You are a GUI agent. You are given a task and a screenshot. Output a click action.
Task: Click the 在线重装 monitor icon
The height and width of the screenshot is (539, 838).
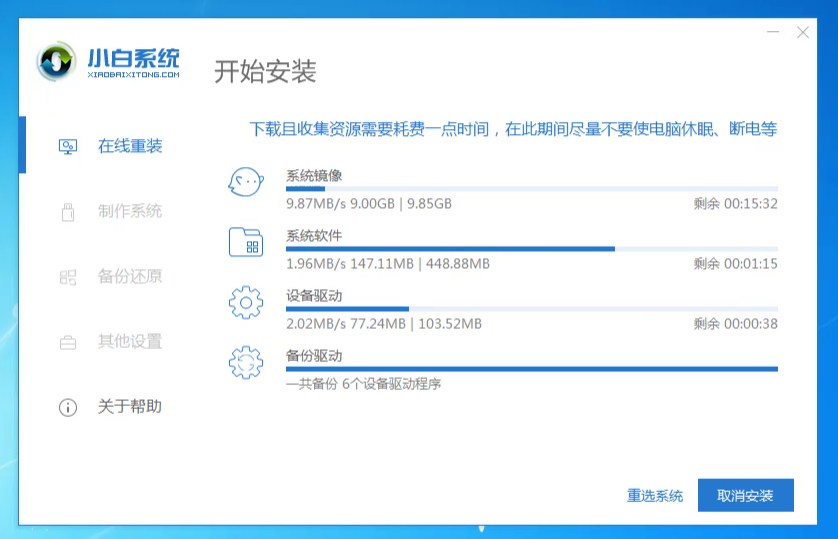click(x=68, y=146)
